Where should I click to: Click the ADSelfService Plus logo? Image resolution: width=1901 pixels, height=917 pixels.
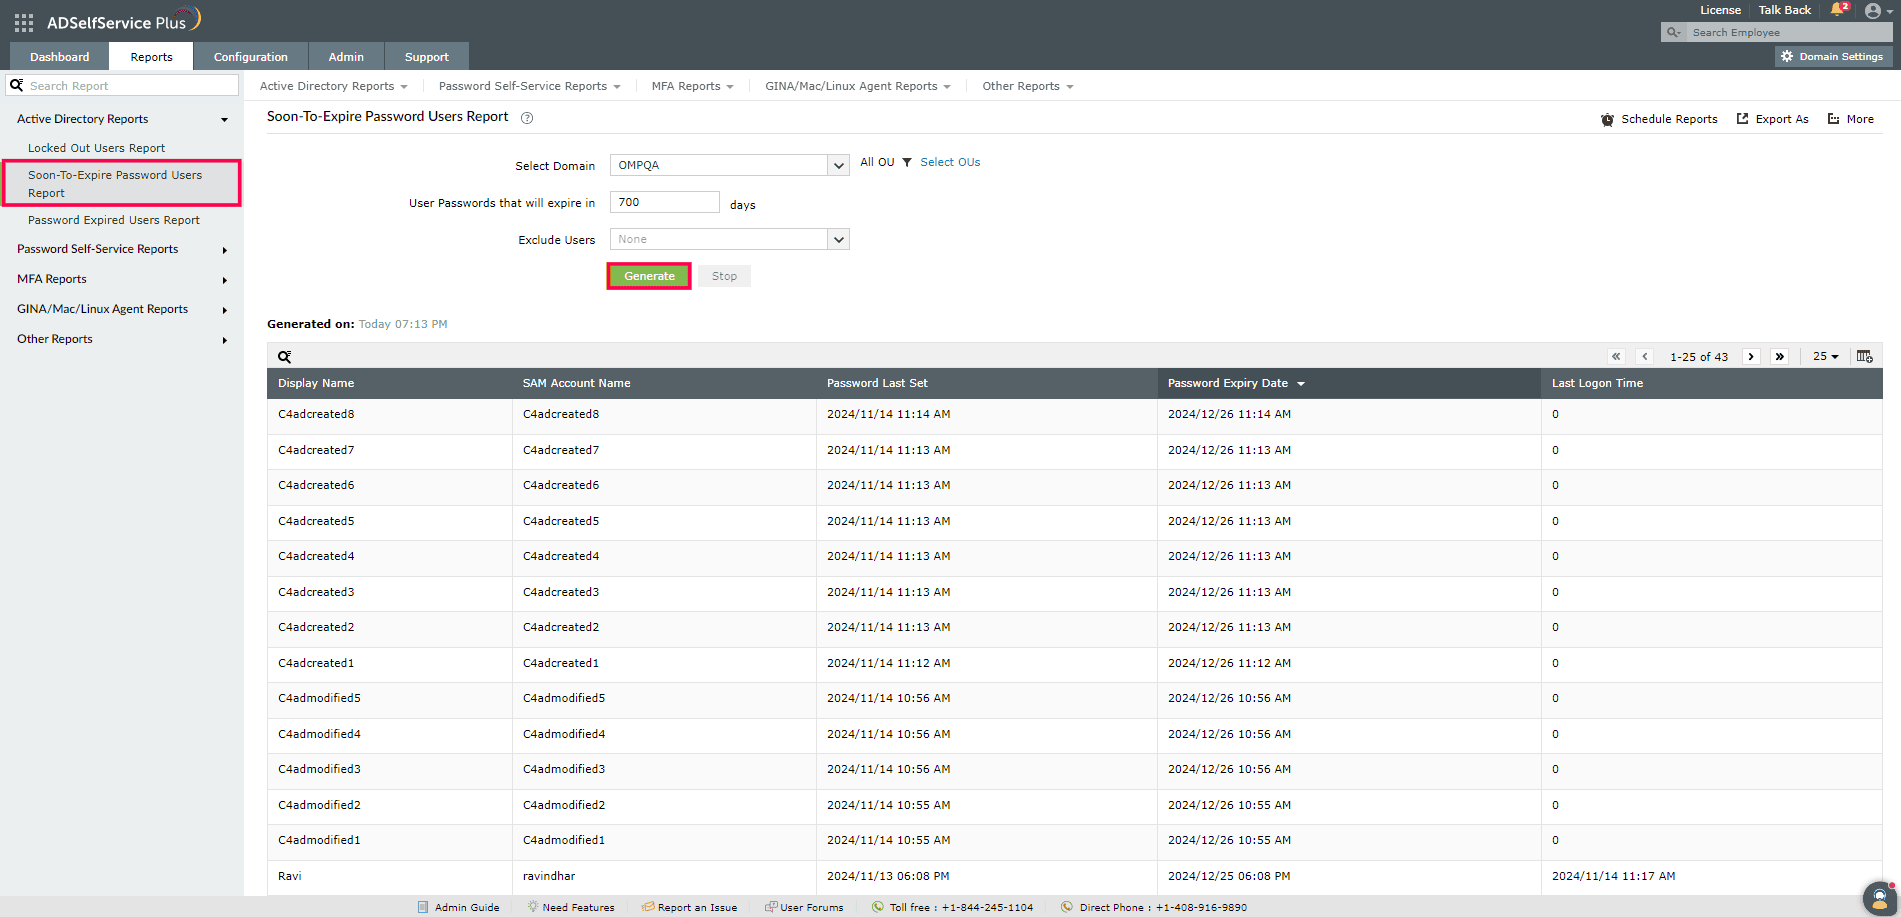pyautogui.click(x=124, y=21)
